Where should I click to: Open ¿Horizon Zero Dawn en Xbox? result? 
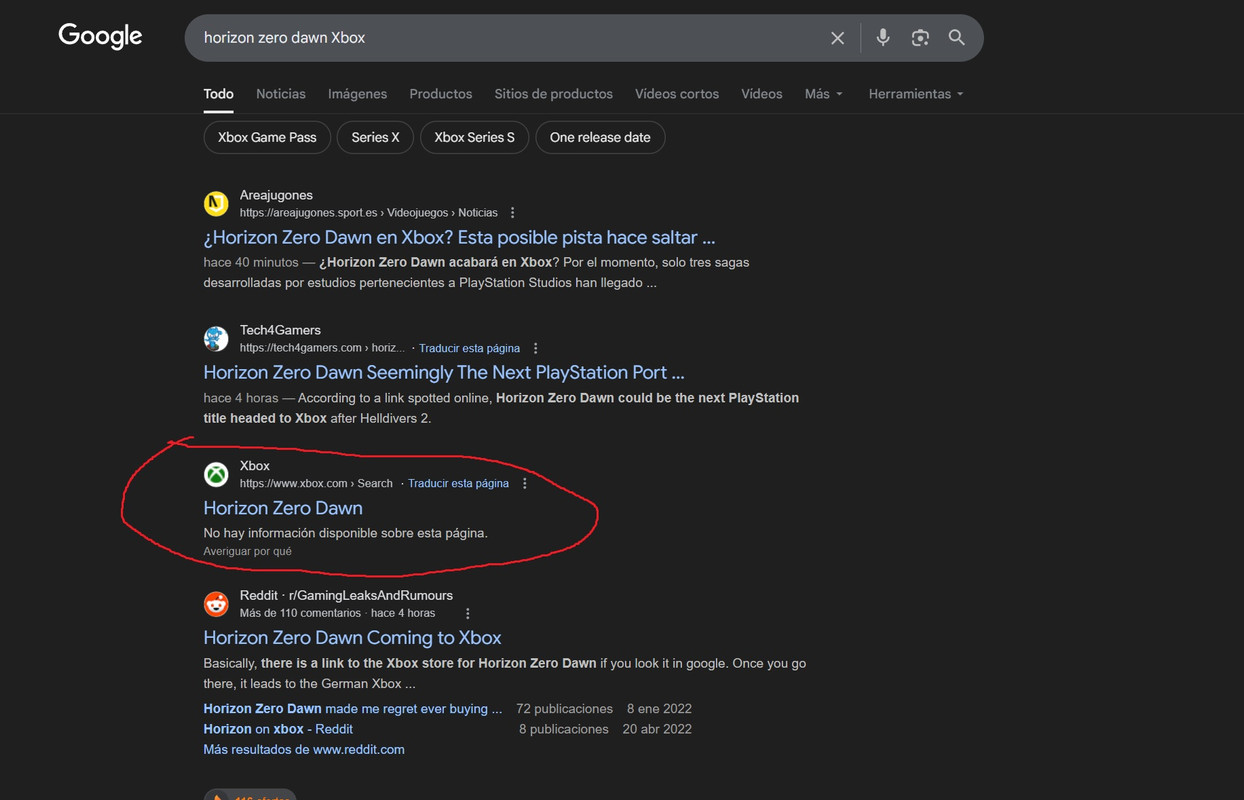click(459, 238)
